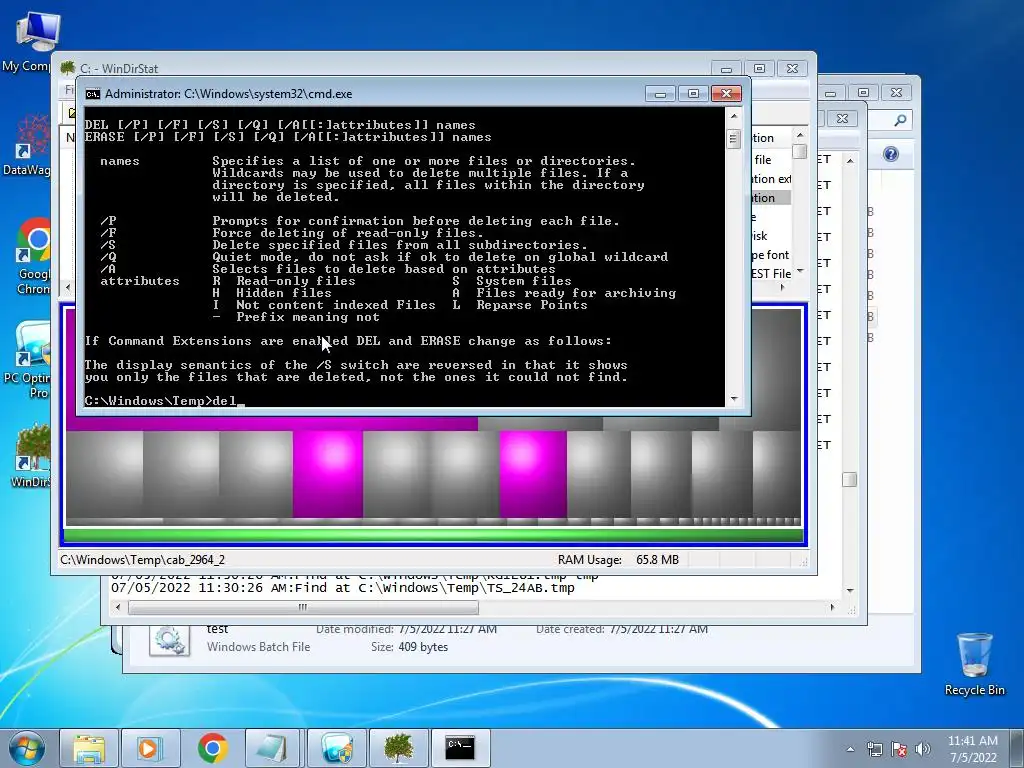Click the log window's horizontal scroll left arrow
This screenshot has width=1024, height=768.
click(118, 607)
